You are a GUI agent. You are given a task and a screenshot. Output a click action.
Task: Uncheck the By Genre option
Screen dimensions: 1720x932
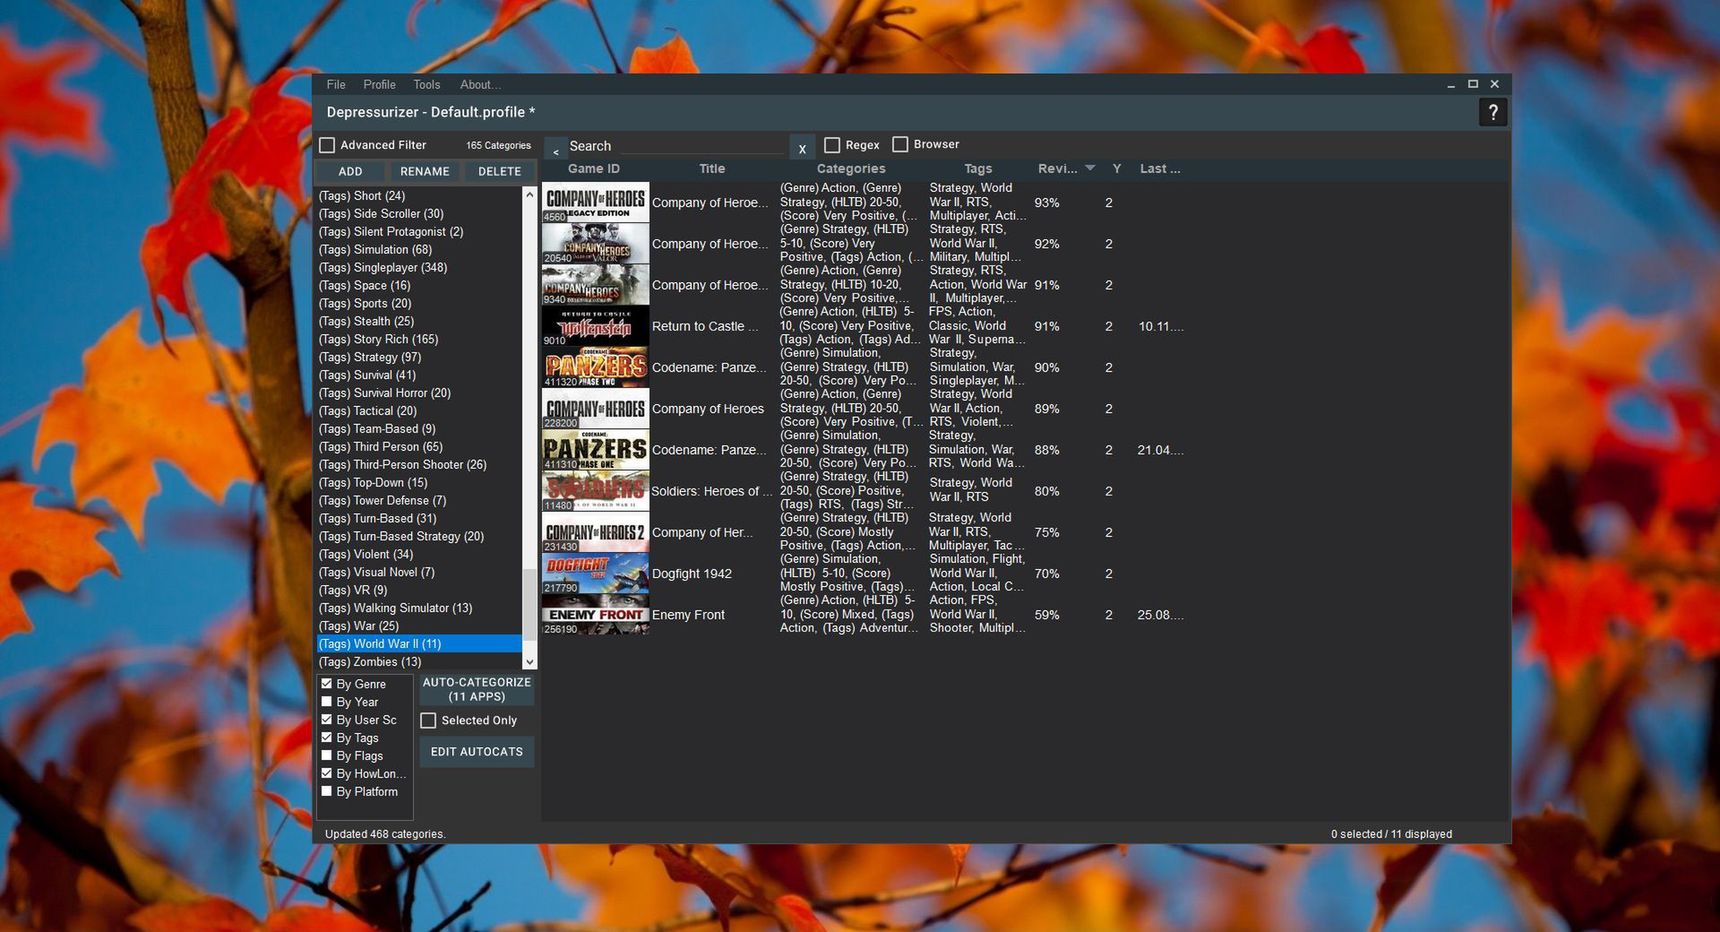click(326, 684)
